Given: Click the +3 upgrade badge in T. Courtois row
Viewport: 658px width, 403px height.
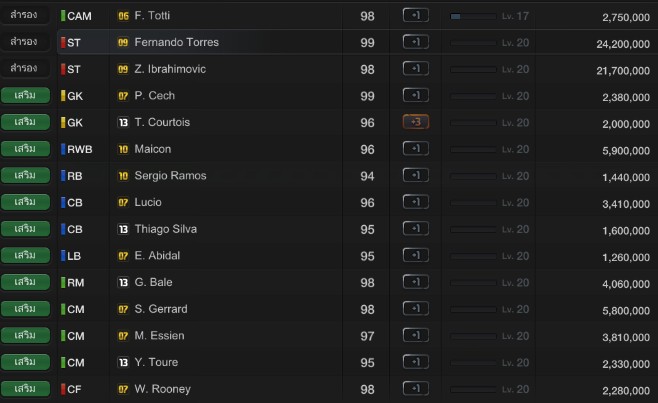Looking at the screenshot, I should (x=415, y=122).
